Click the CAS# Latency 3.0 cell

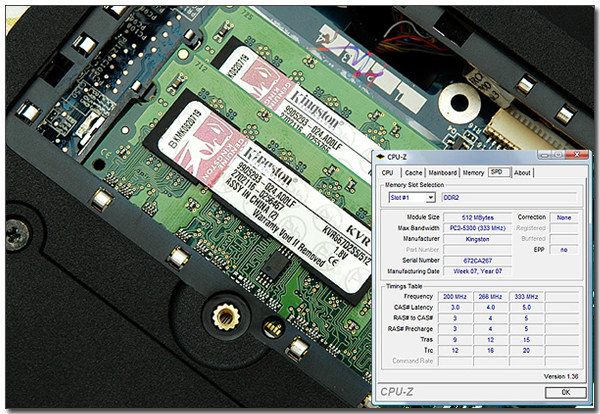click(455, 307)
